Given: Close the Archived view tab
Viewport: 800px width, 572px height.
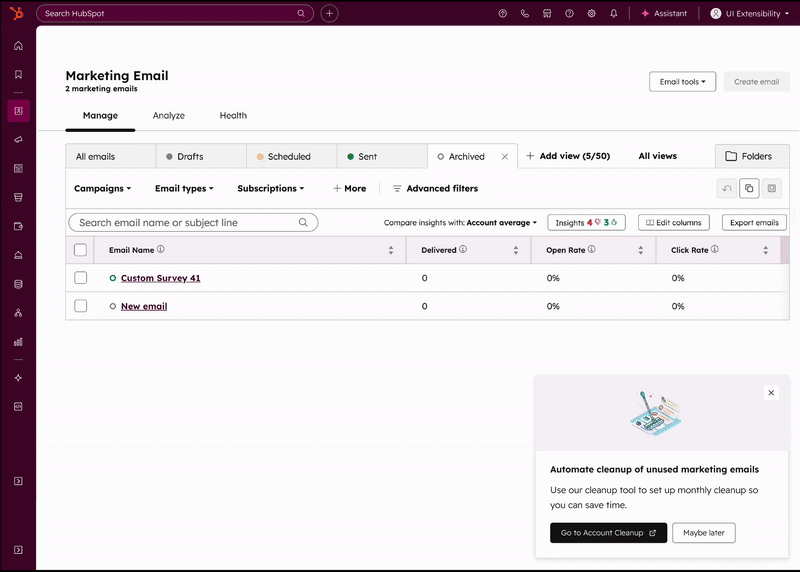Looking at the screenshot, I should pyautogui.click(x=505, y=157).
